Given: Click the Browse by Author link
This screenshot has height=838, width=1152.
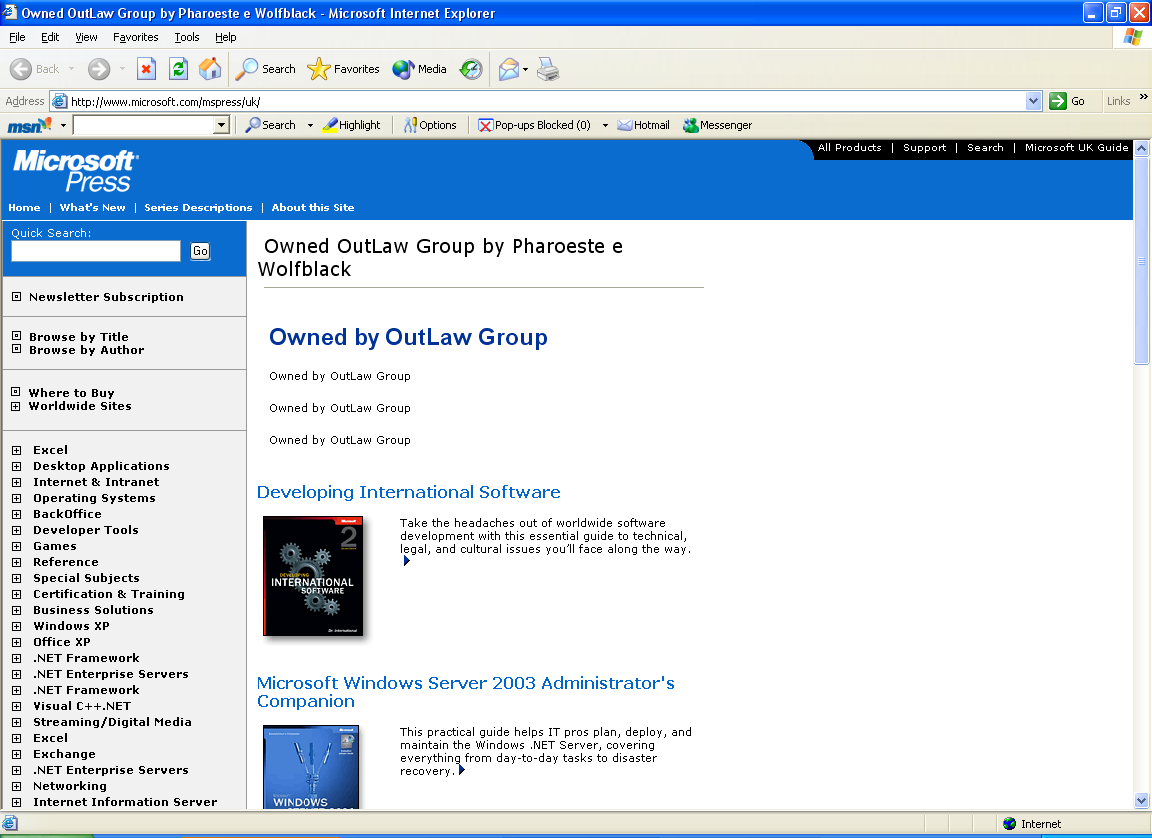Looking at the screenshot, I should [x=87, y=350].
